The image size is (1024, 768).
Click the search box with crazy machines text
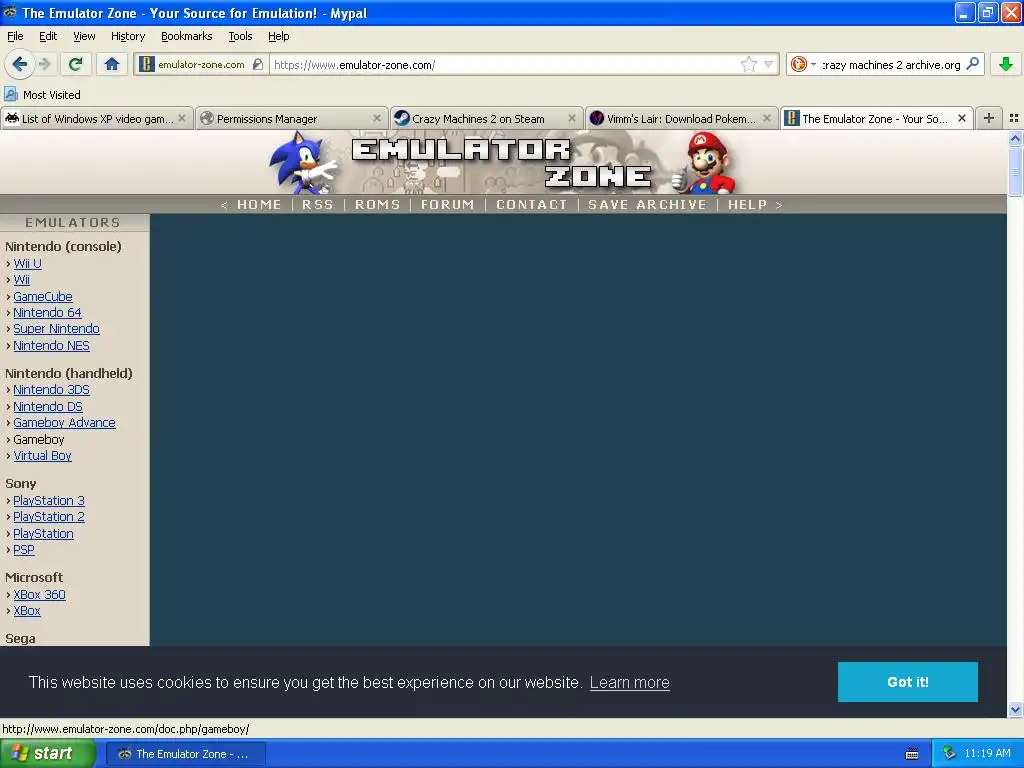(x=891, y=65)
